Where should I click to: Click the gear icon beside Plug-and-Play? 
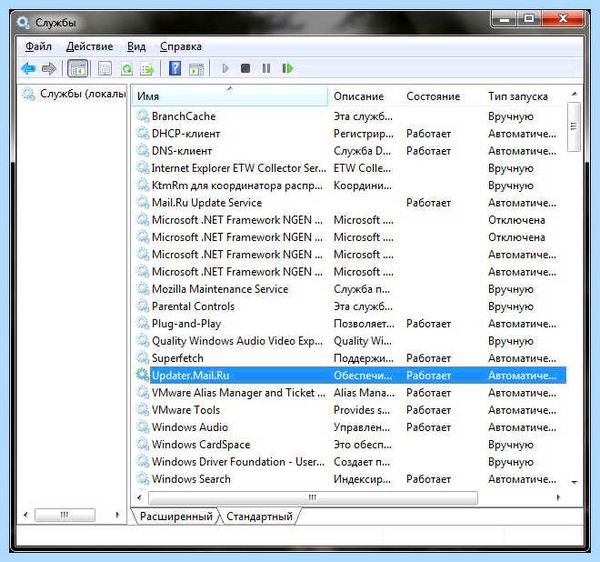tap(143, 323)
